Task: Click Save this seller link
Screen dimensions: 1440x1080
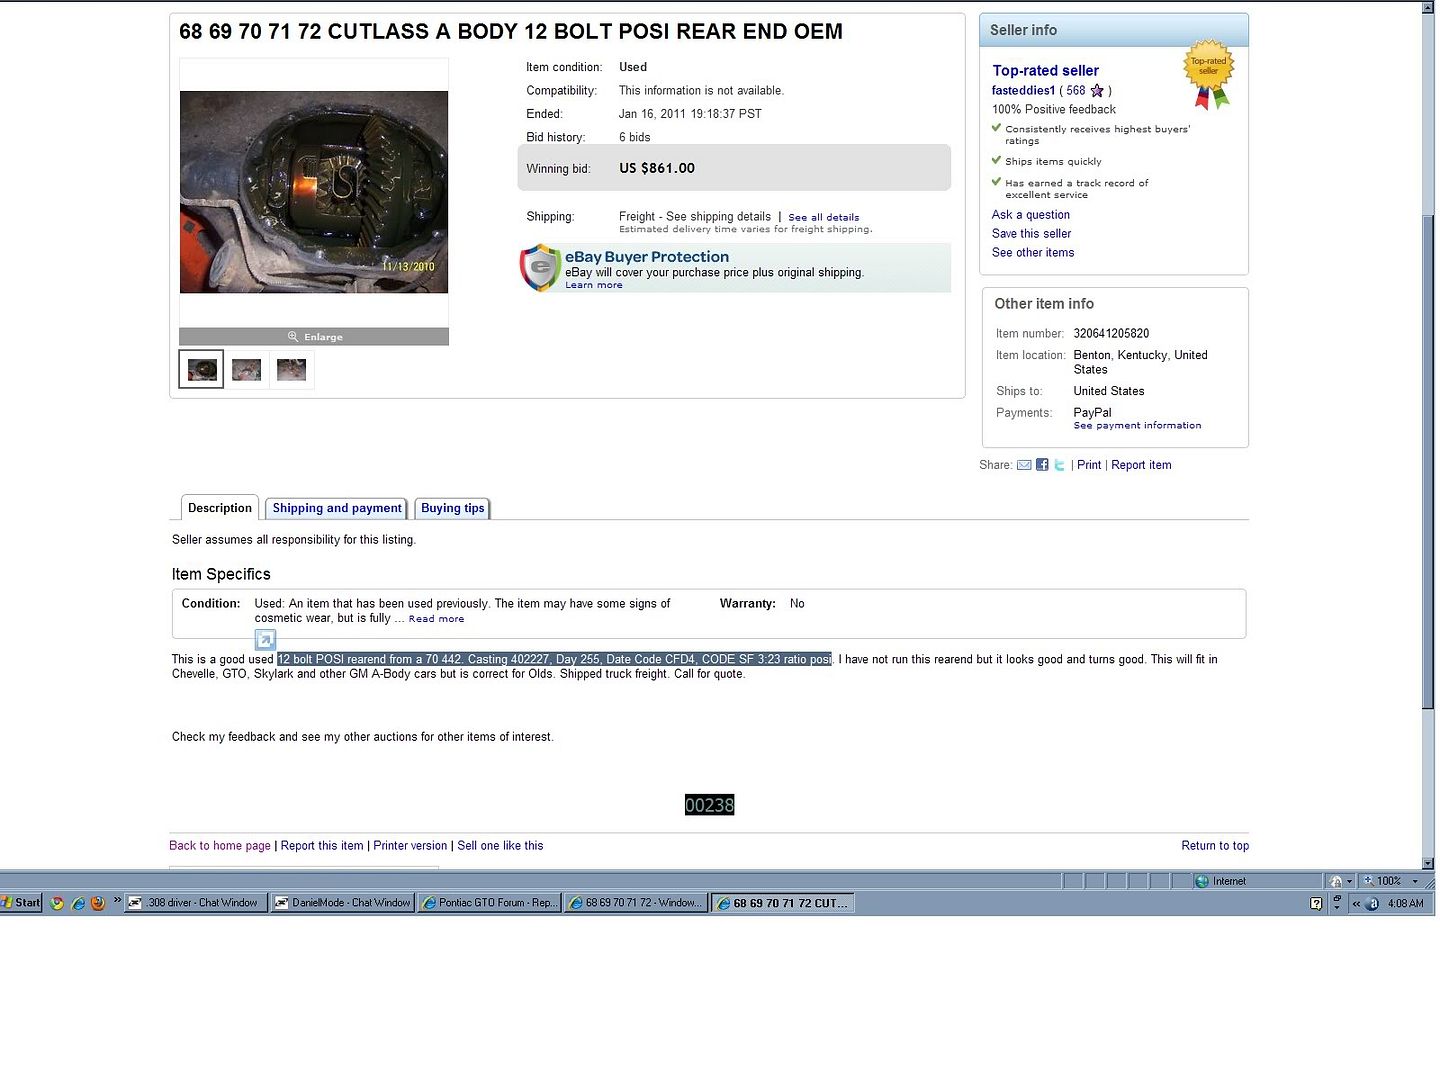Action: [x=1031, y=234]
